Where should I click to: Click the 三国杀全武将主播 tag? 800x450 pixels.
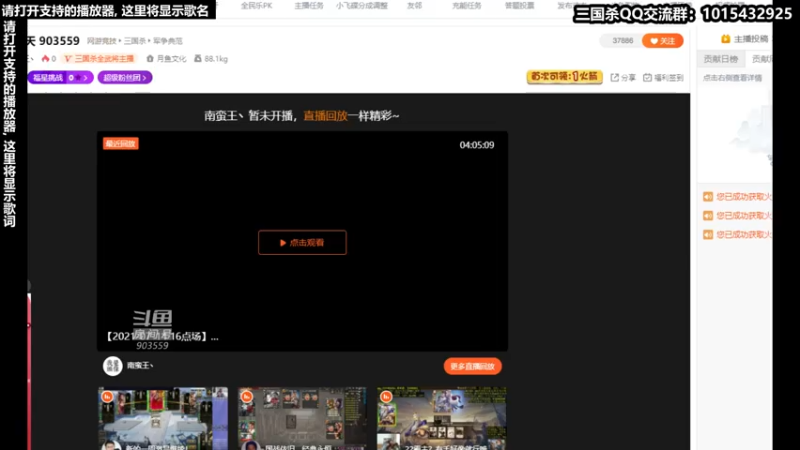point(99,59)
